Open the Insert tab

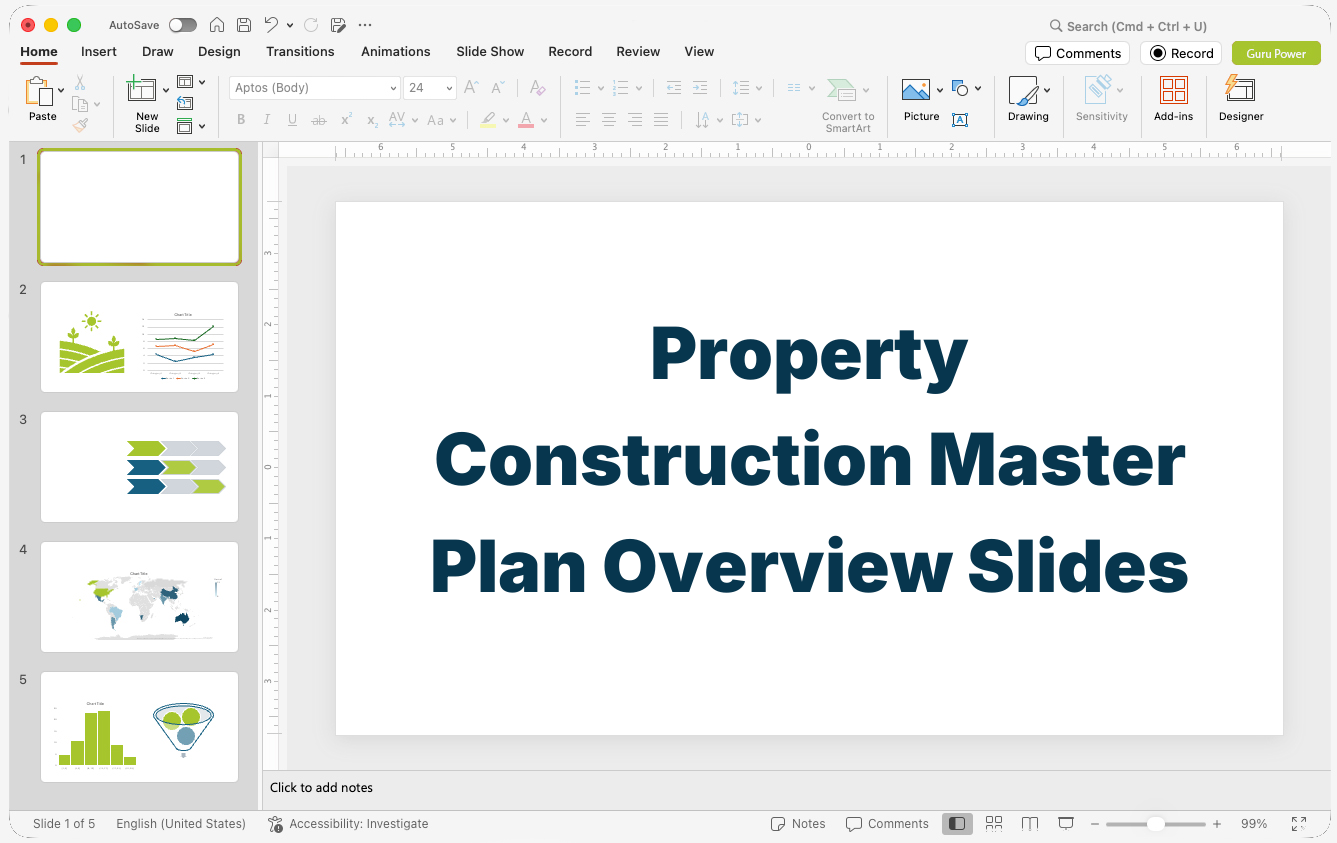tap(99, 52)
